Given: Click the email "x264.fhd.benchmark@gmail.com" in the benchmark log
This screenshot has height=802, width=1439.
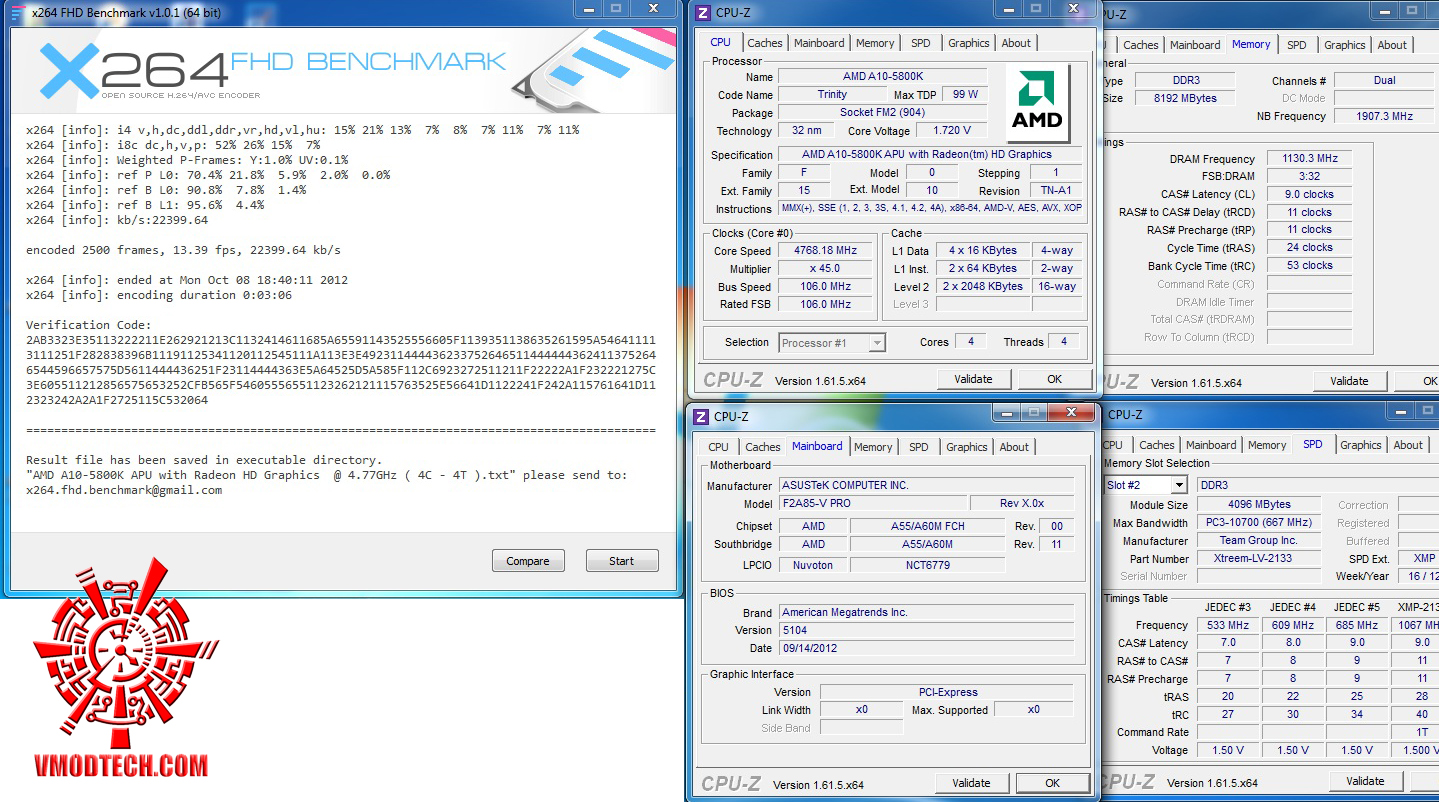Looking at the screenshot, I should click(x=124, y=491).
